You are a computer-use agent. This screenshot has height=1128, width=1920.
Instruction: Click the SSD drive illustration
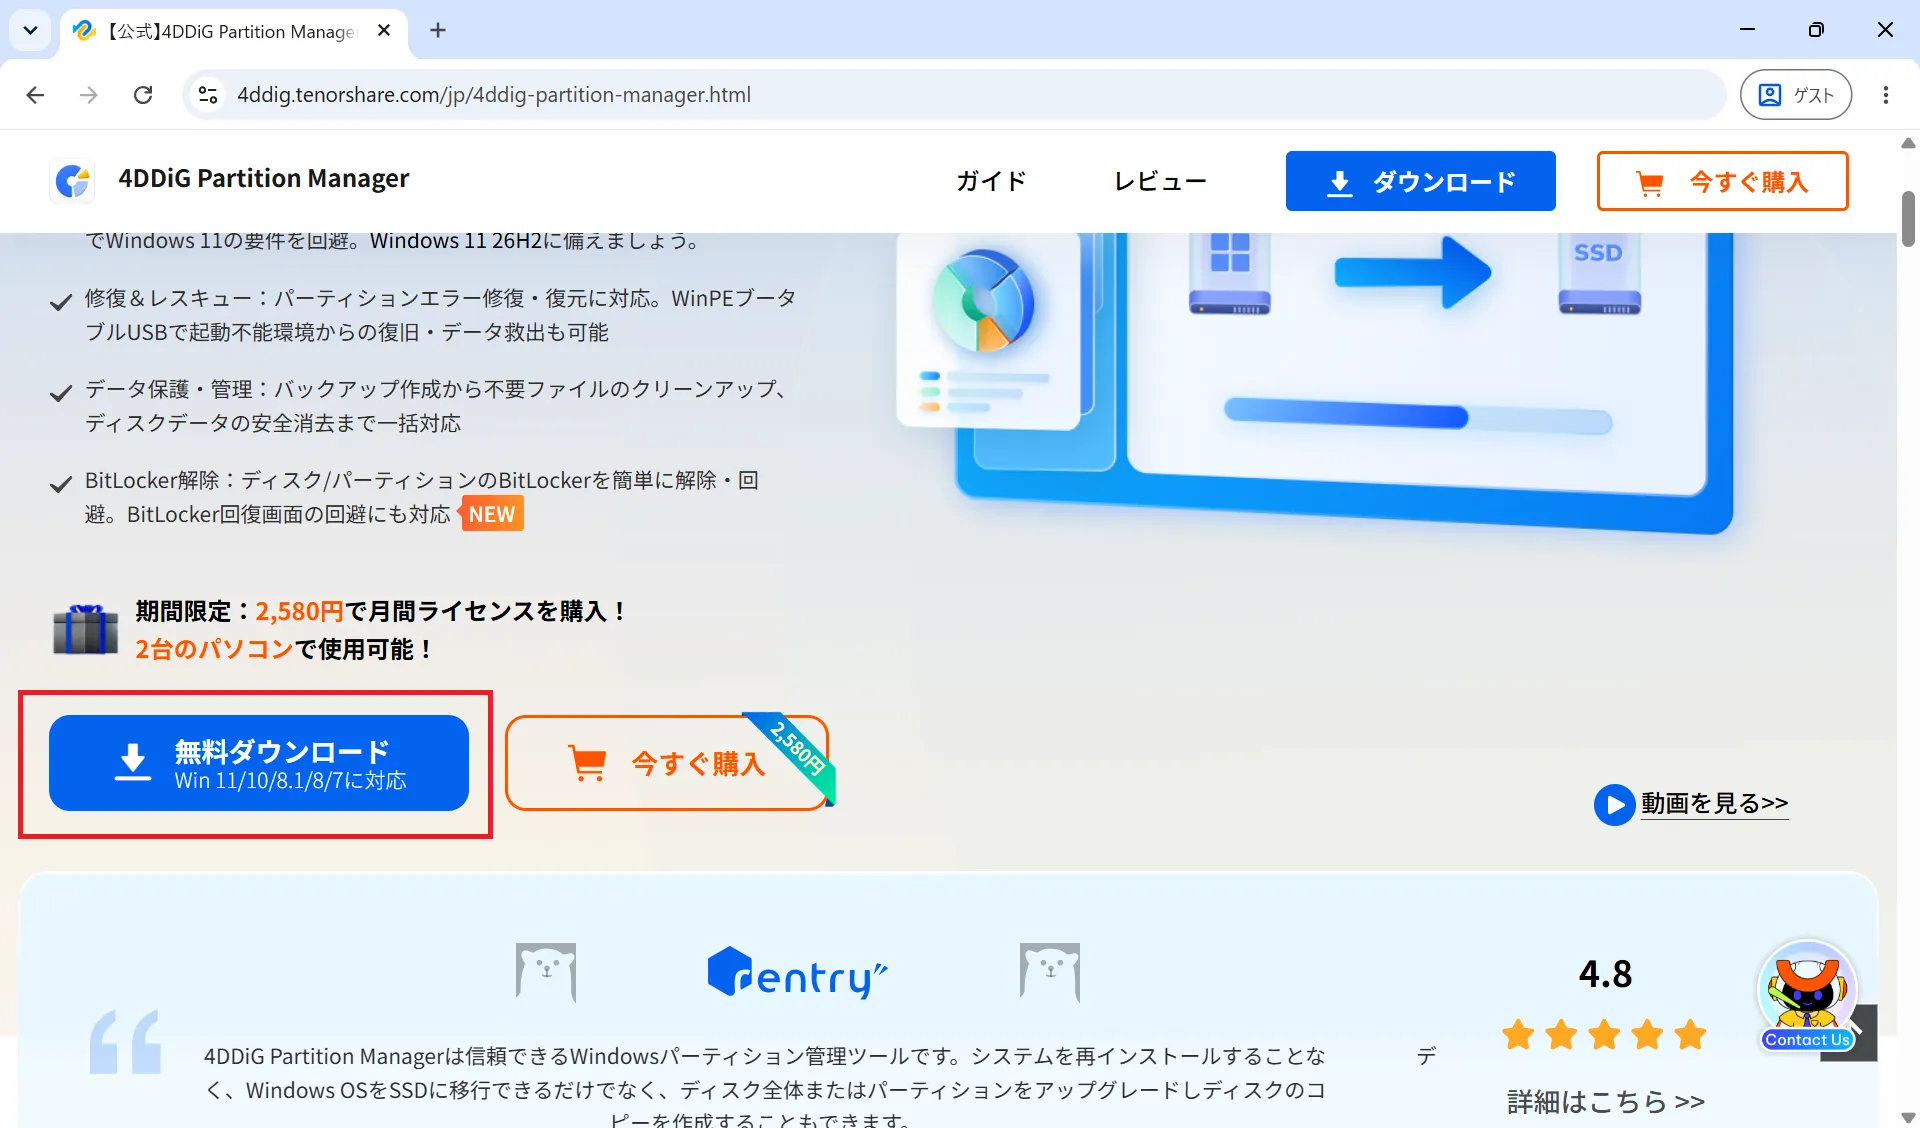point(1599,273)
